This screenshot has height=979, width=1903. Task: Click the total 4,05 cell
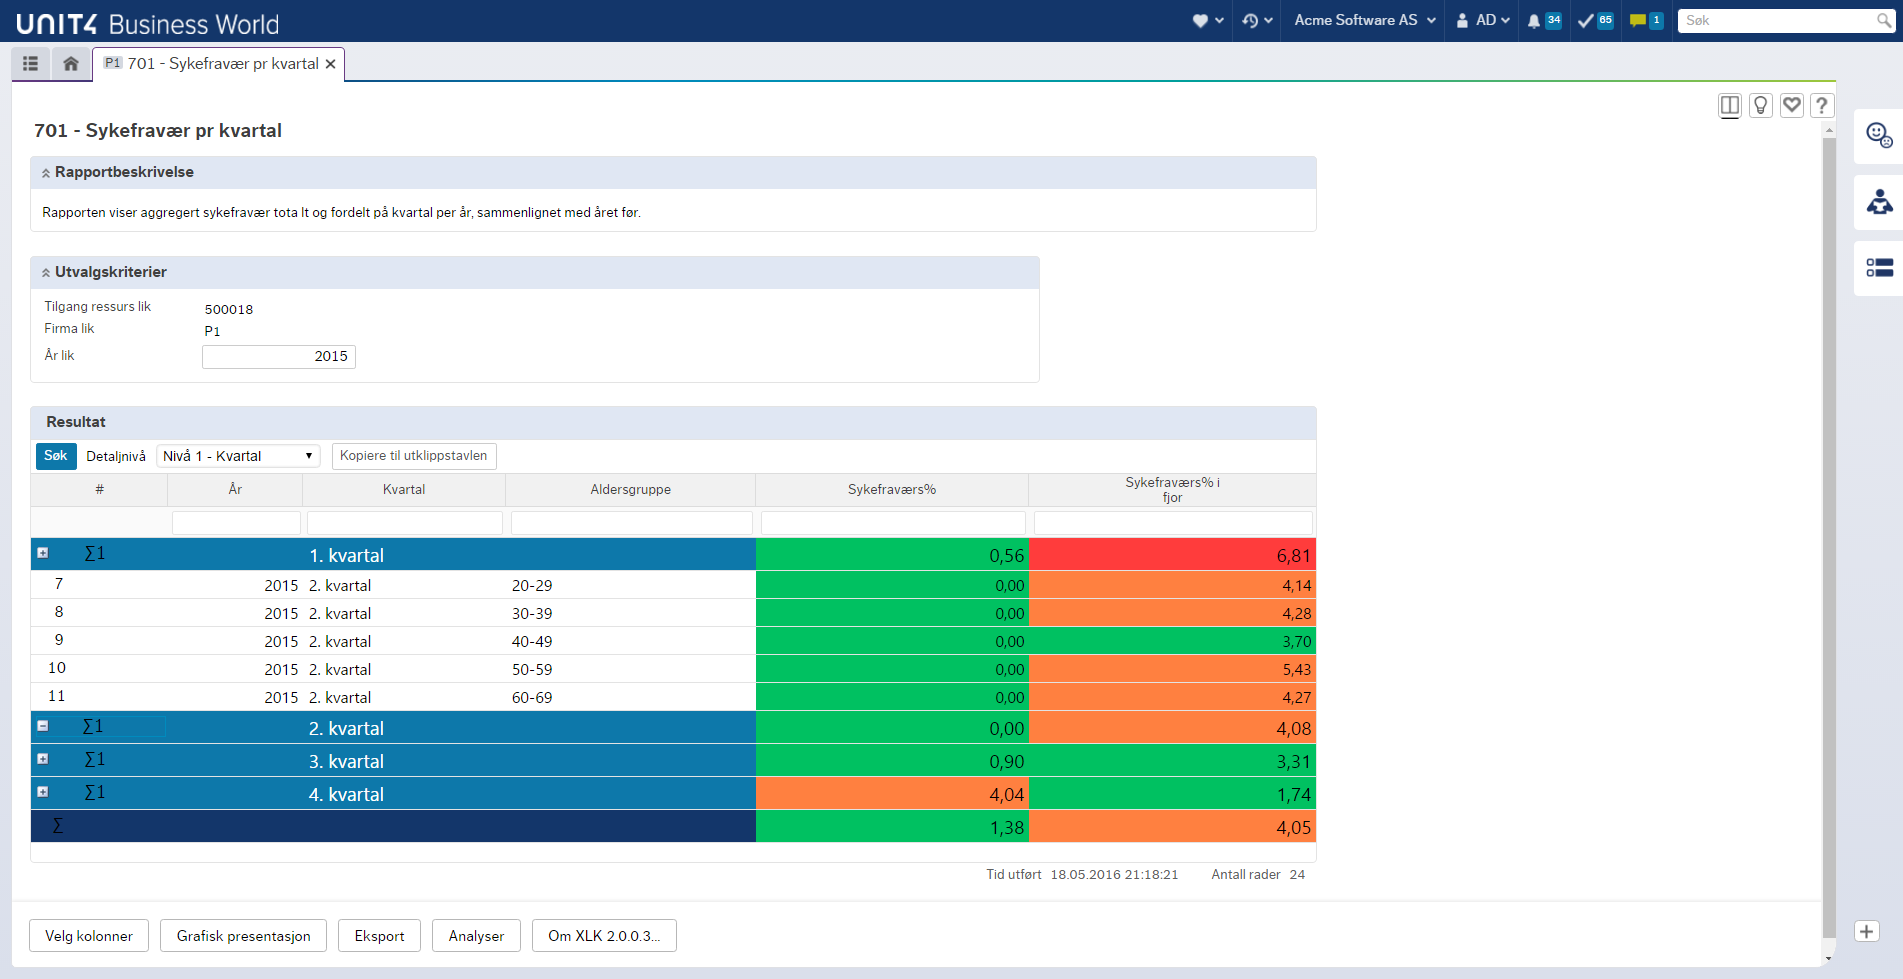[1172, 827]
